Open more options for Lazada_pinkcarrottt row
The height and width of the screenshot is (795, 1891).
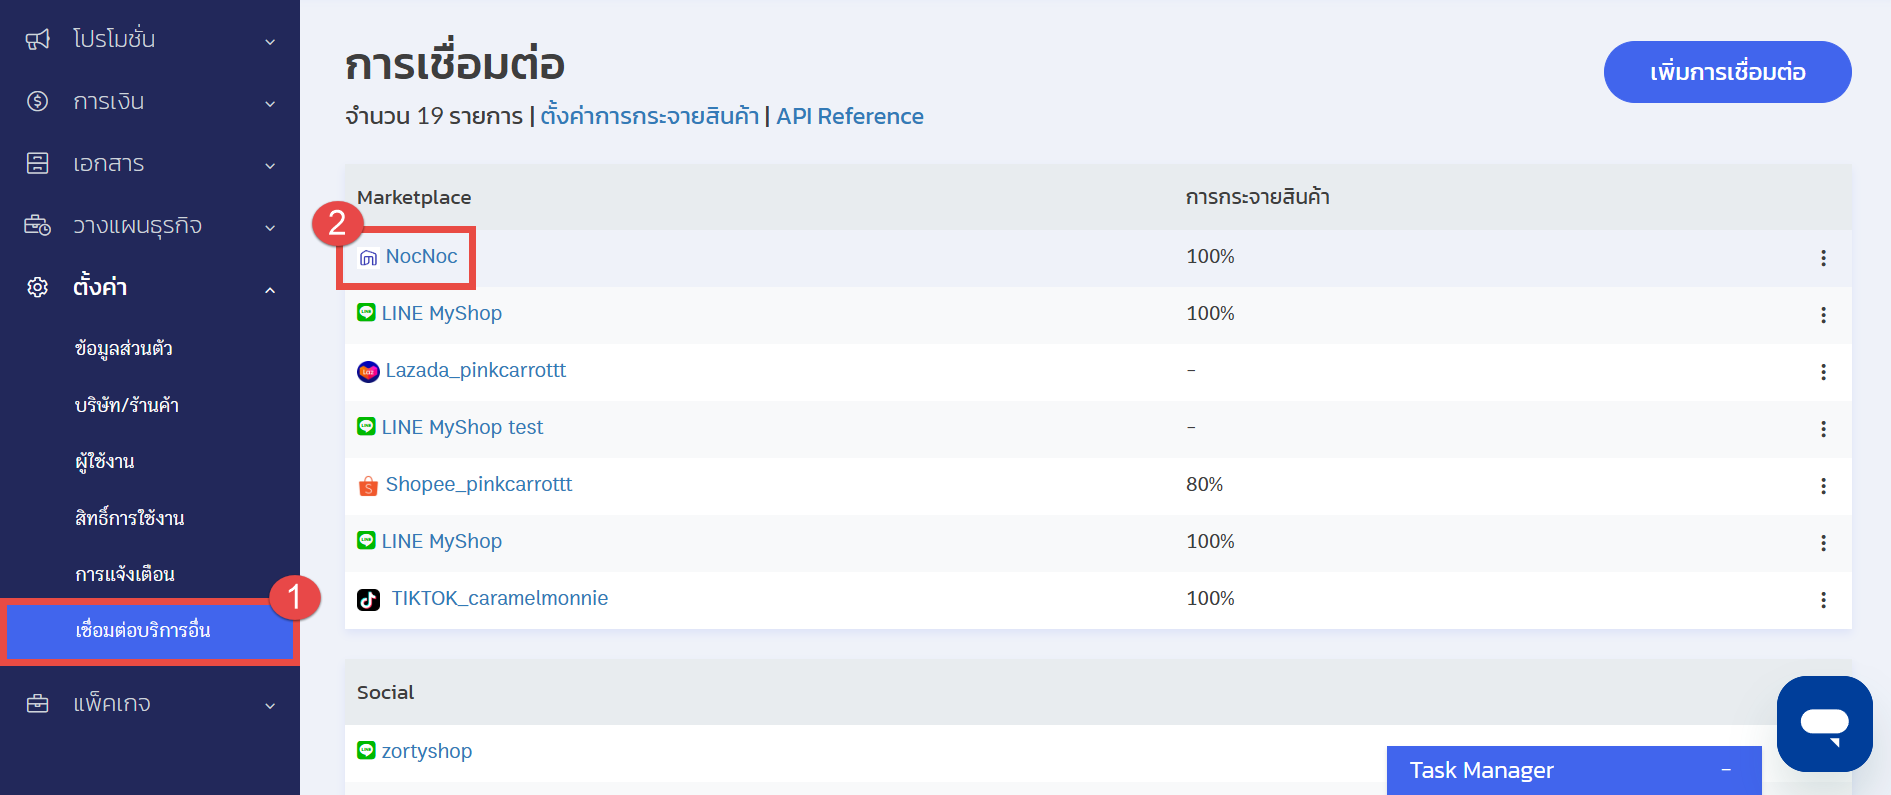[x=1823, y=372]
